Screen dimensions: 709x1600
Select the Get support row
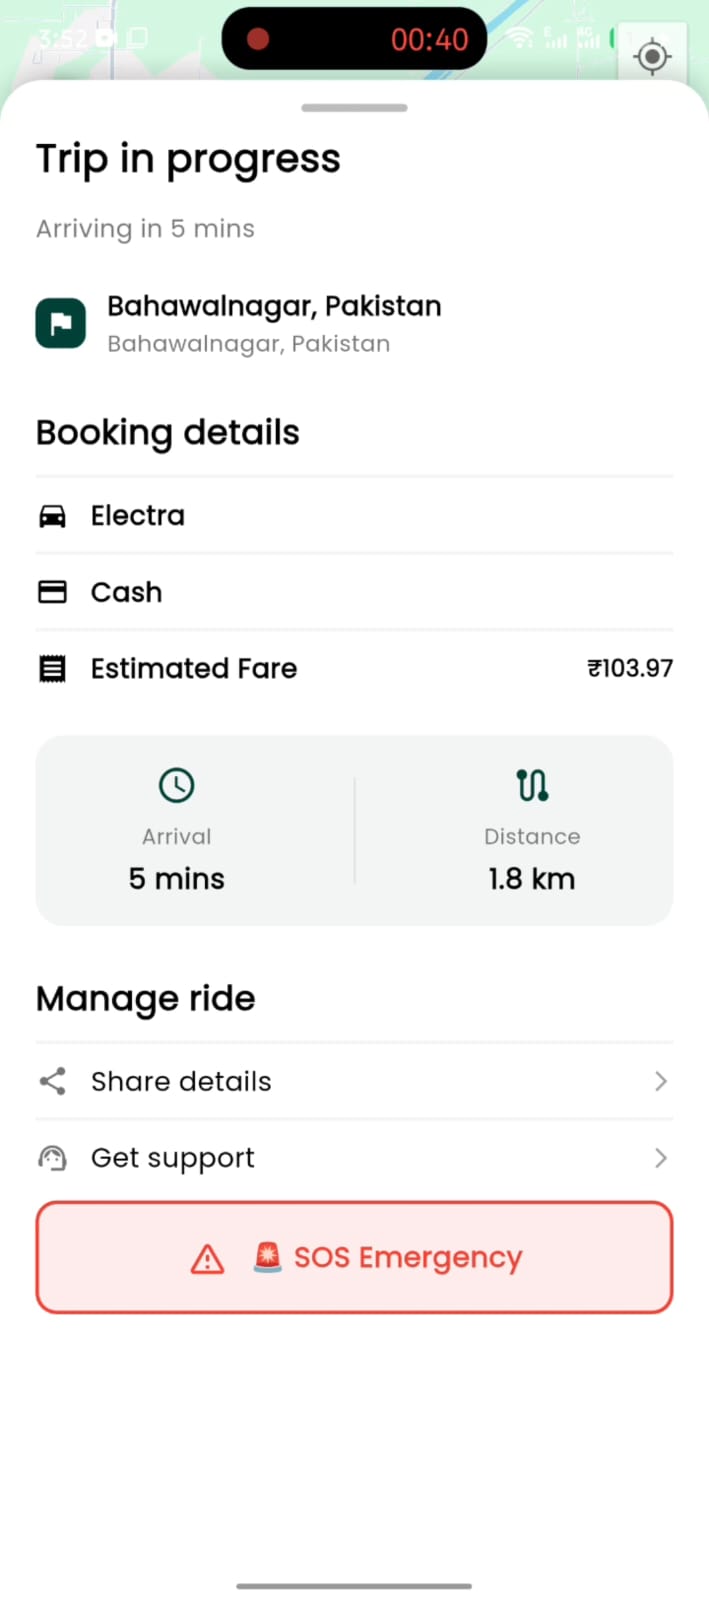pyautogui.click(x=354, y=1158)
